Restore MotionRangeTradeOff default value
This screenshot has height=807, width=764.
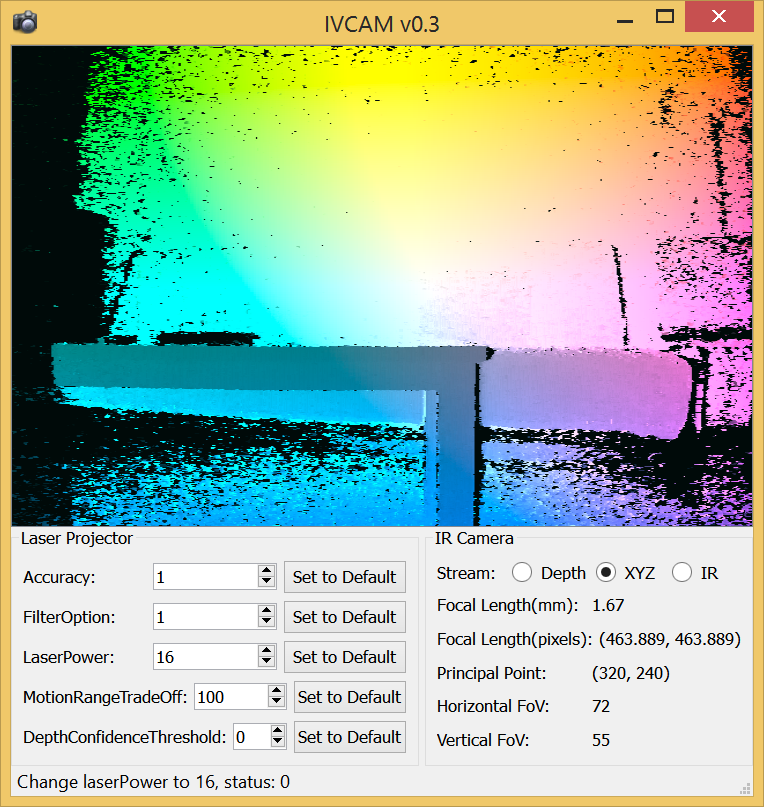pyautogui.click(x=349, y=697)
